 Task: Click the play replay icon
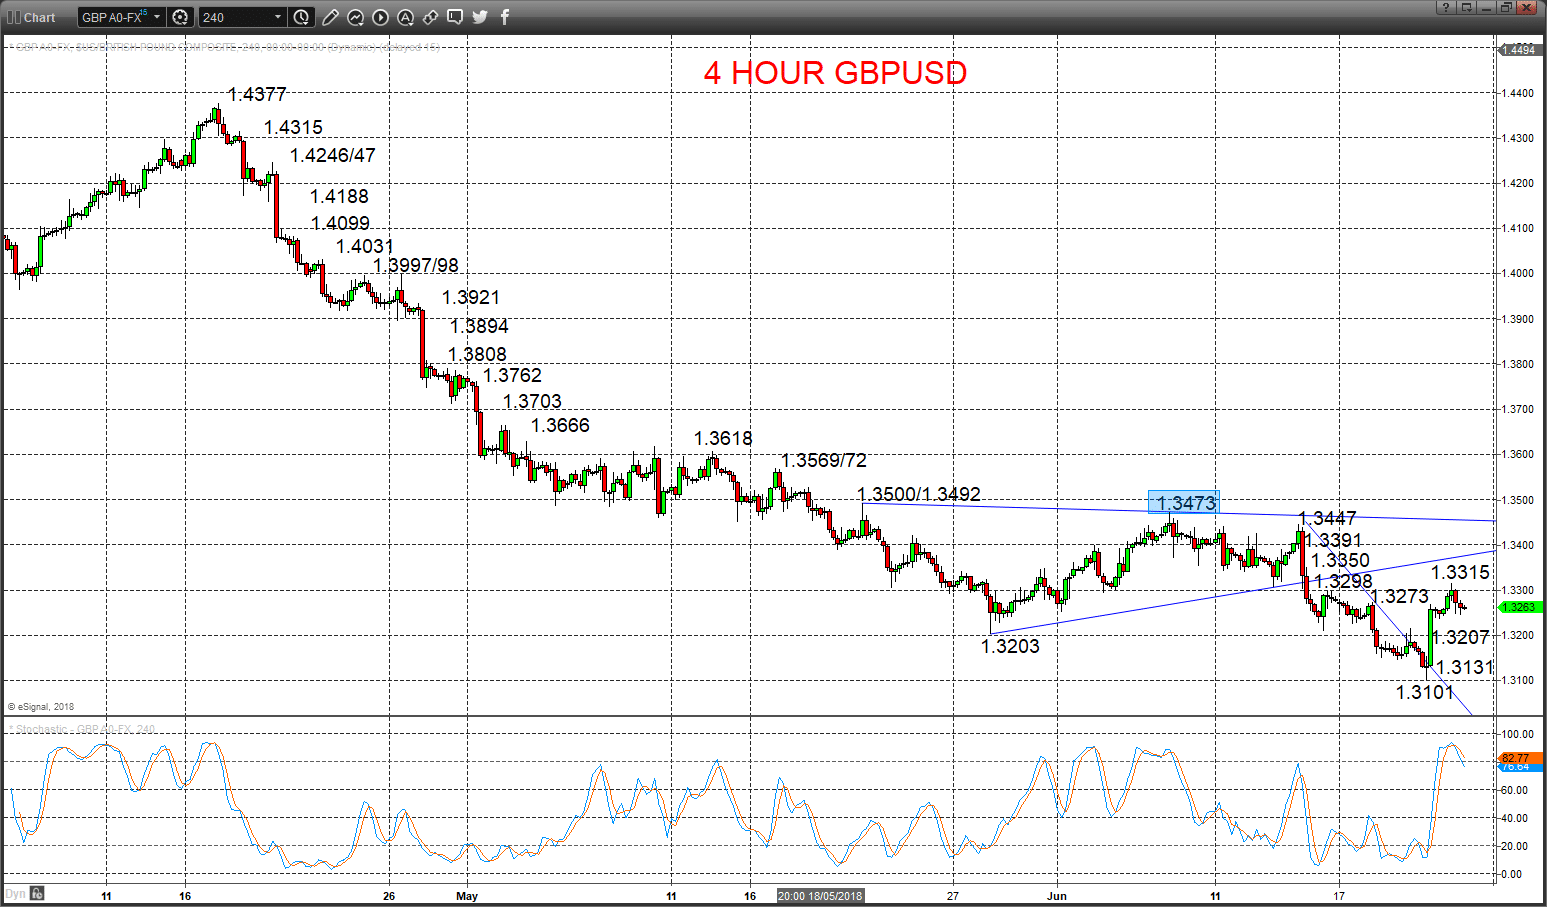click(381, 17)
